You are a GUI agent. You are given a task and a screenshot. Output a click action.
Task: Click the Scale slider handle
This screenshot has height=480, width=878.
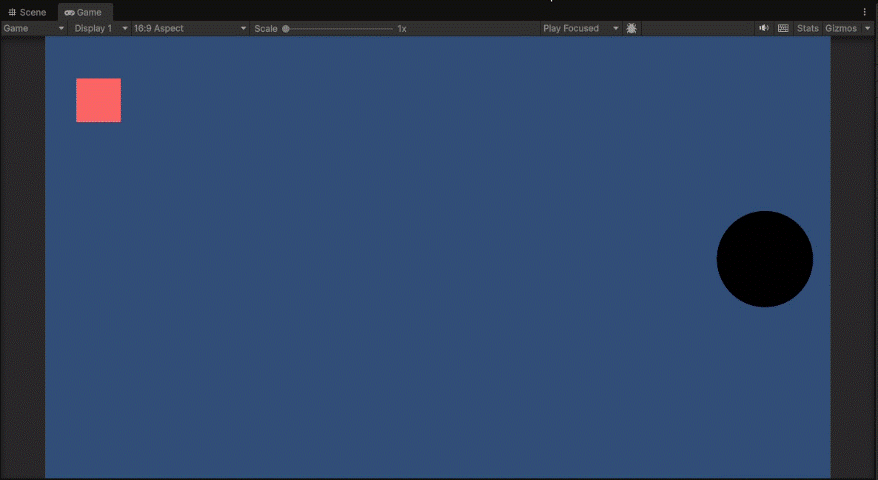(x=286, y=28)
